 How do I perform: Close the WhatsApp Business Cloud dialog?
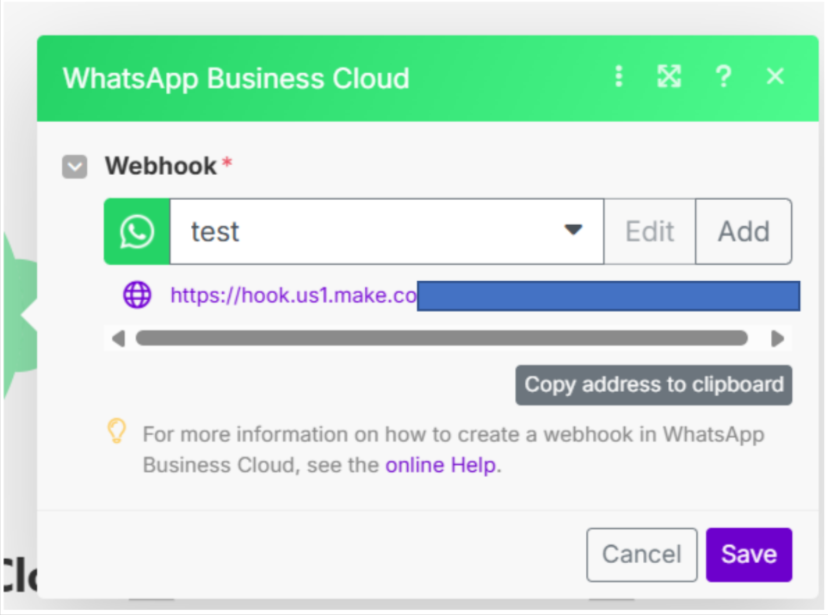tap(775, 77)
